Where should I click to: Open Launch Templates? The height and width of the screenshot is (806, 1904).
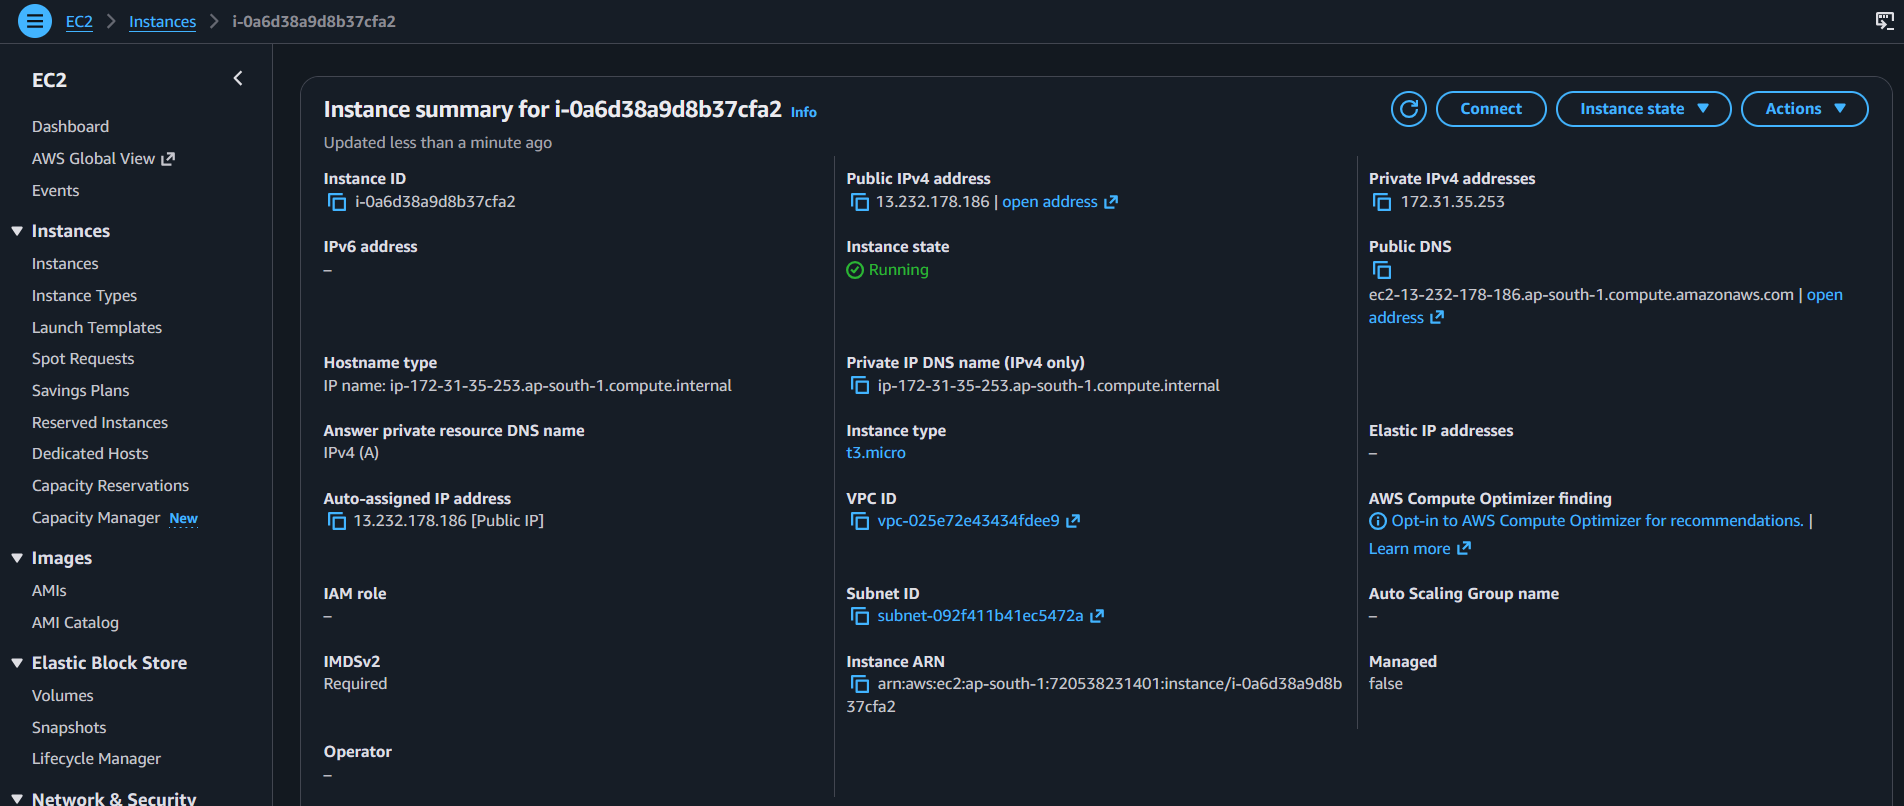coord(97,328)
